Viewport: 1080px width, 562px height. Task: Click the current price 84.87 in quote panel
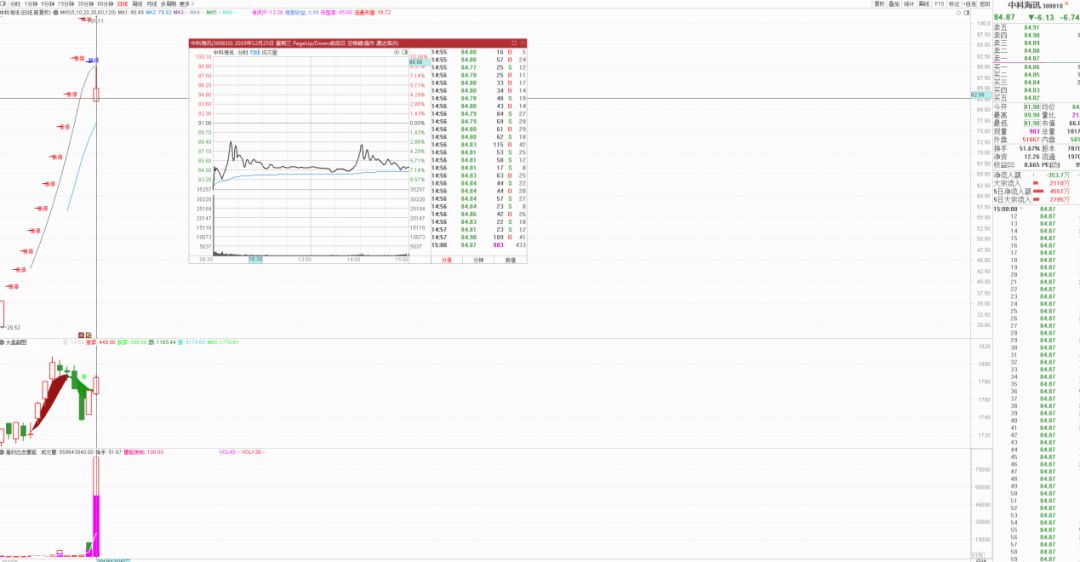click(1005, 17)
